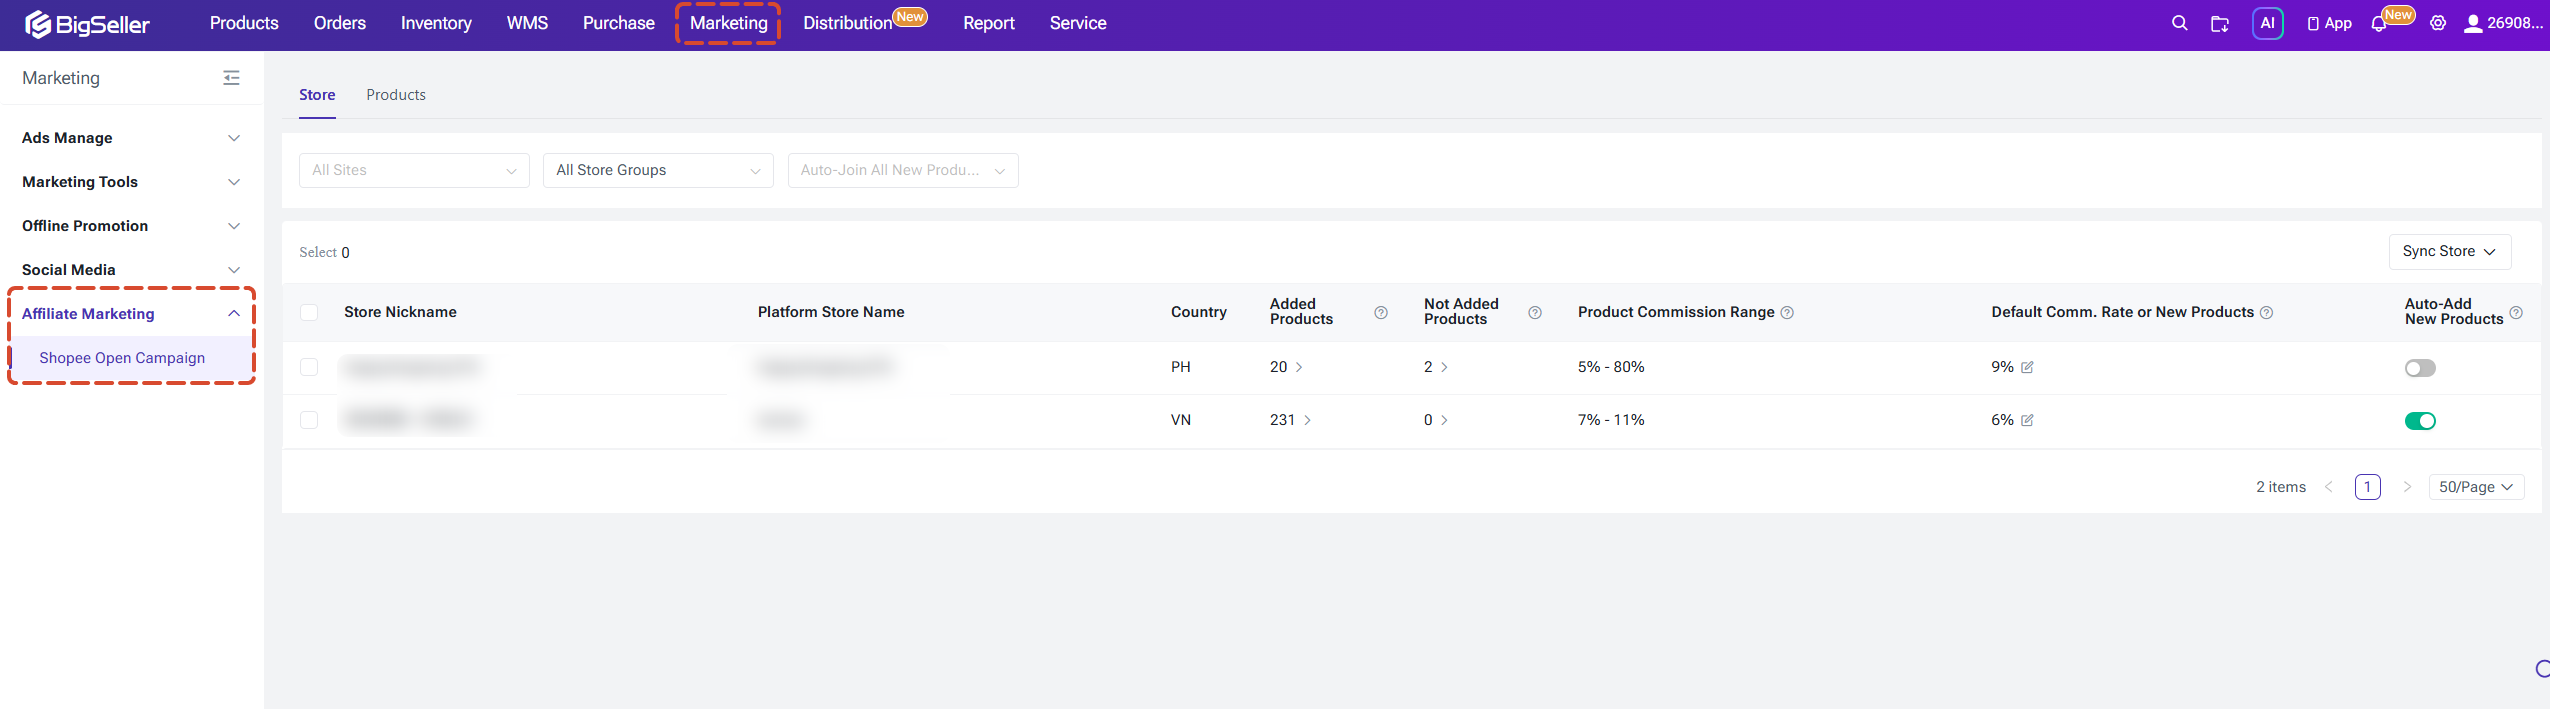Disable Auto-Add New Products for VN store

pyautogui.click(x=2420, y=421)
